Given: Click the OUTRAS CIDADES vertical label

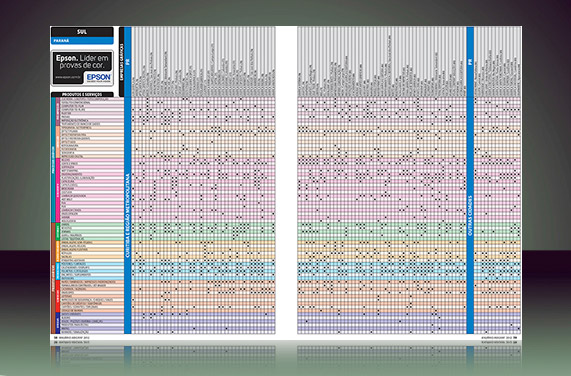Looking at the screenshot, I should click(x=470, y=215).
